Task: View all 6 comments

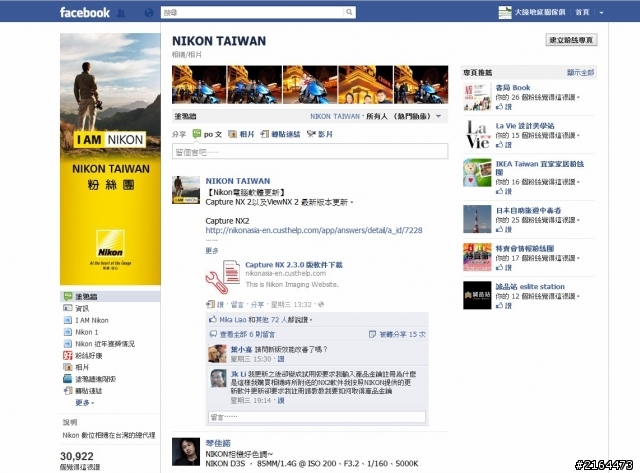Action: [x=247, y=334]
